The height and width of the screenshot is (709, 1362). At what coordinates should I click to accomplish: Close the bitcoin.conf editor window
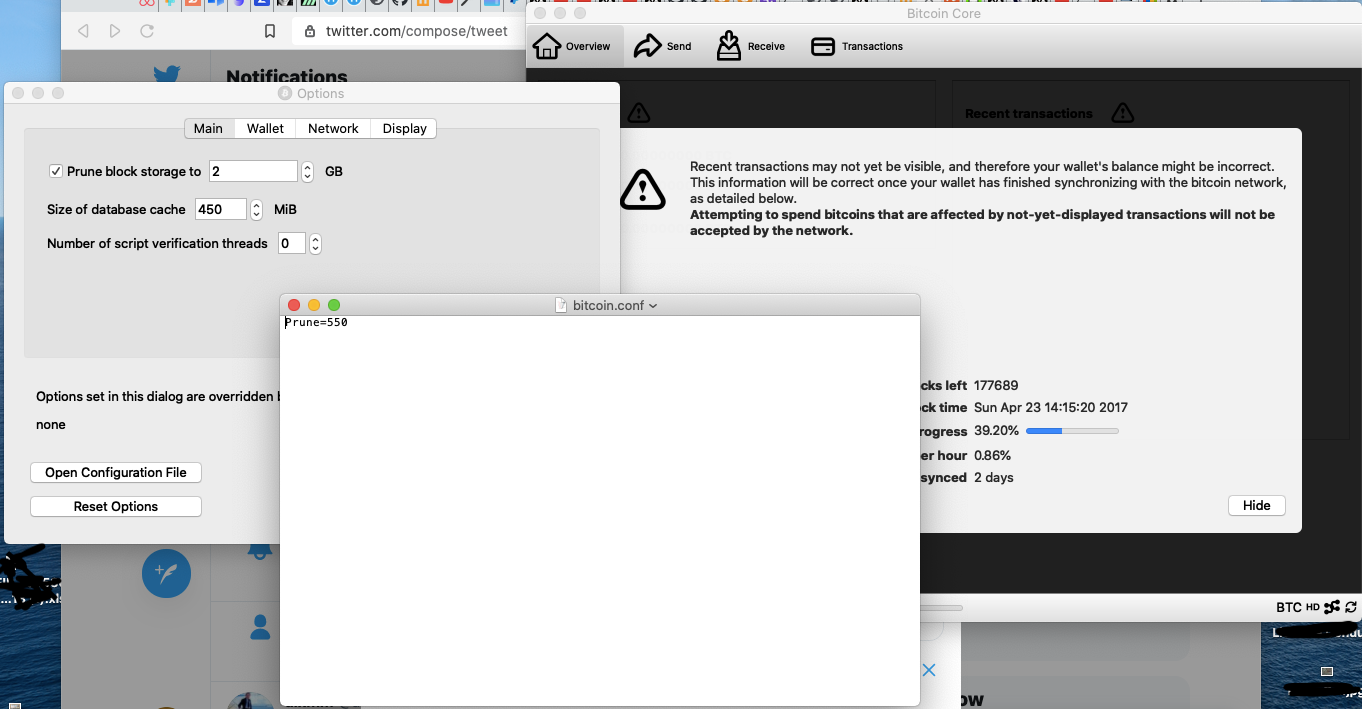tap(294, 305)
